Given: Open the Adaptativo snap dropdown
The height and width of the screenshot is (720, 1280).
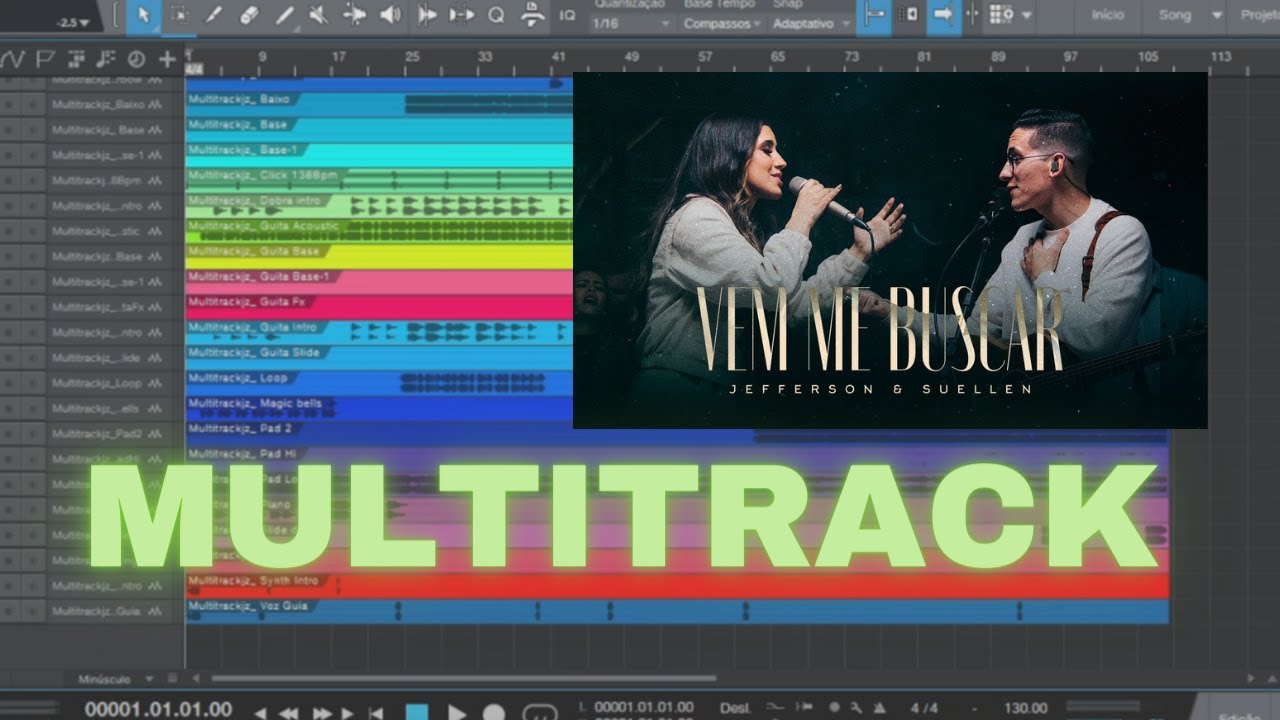Looking at the screenshot, I should click(x=811, y=23).
